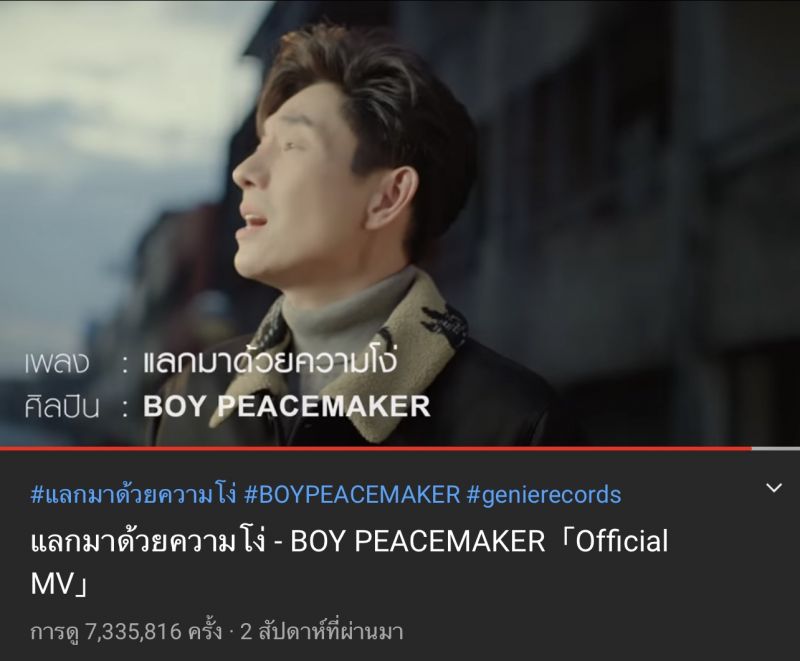Tap the BOY PEACEMAKER artist overlay text
The height and width of the screenshot is (661, 800).
tap(287, 406)
